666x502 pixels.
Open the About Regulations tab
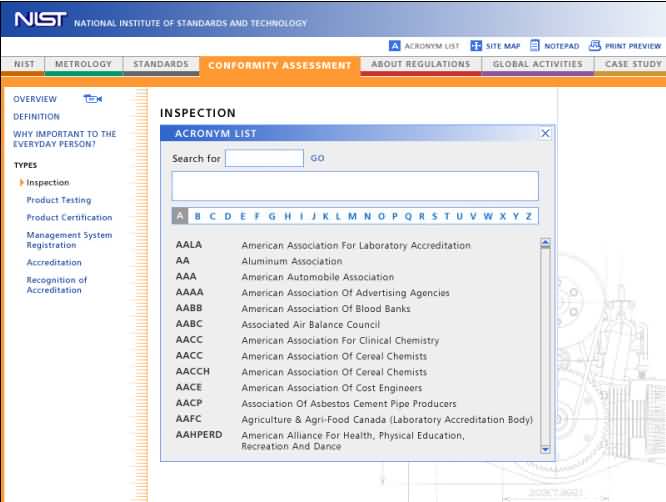pos(420,65)
